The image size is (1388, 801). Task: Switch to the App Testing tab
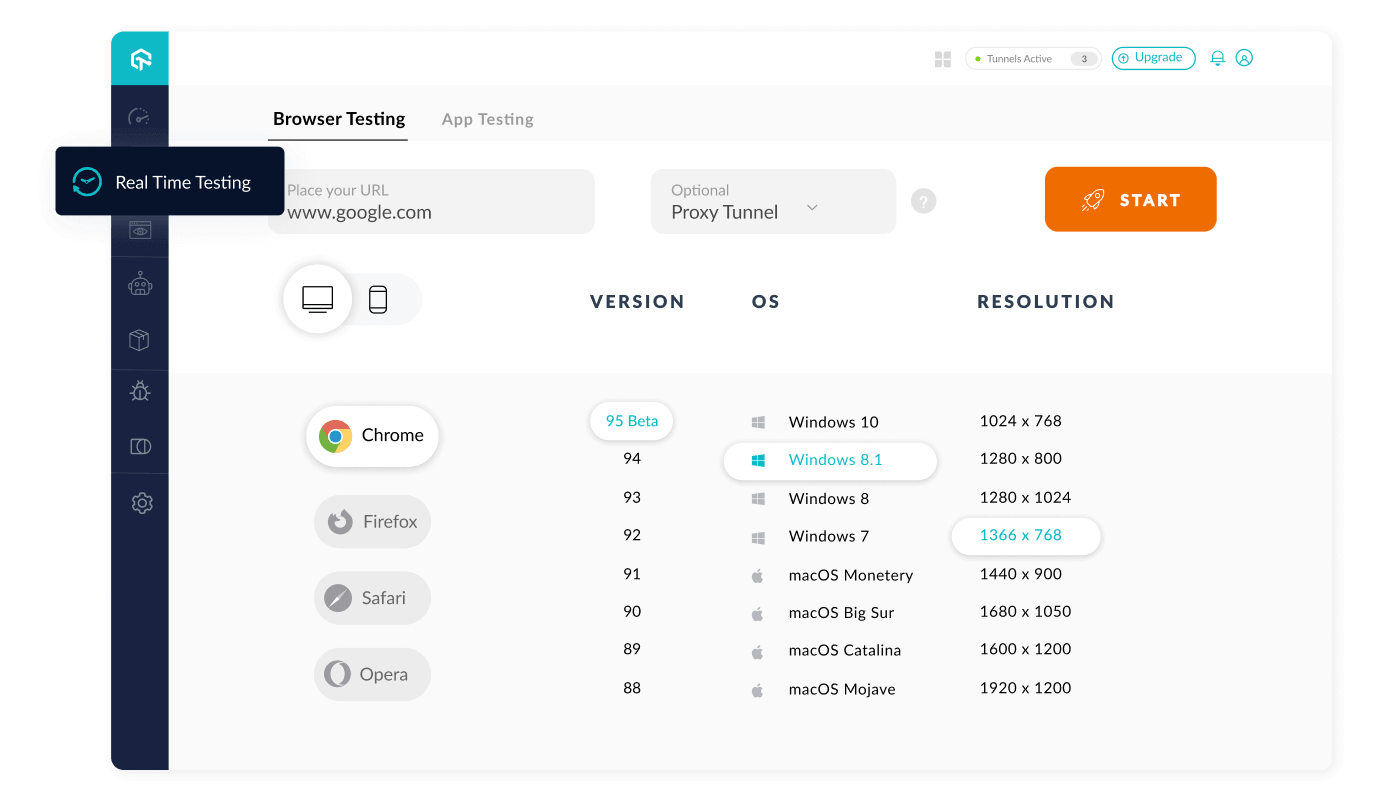pyautogui.click(x=487, y=118)
